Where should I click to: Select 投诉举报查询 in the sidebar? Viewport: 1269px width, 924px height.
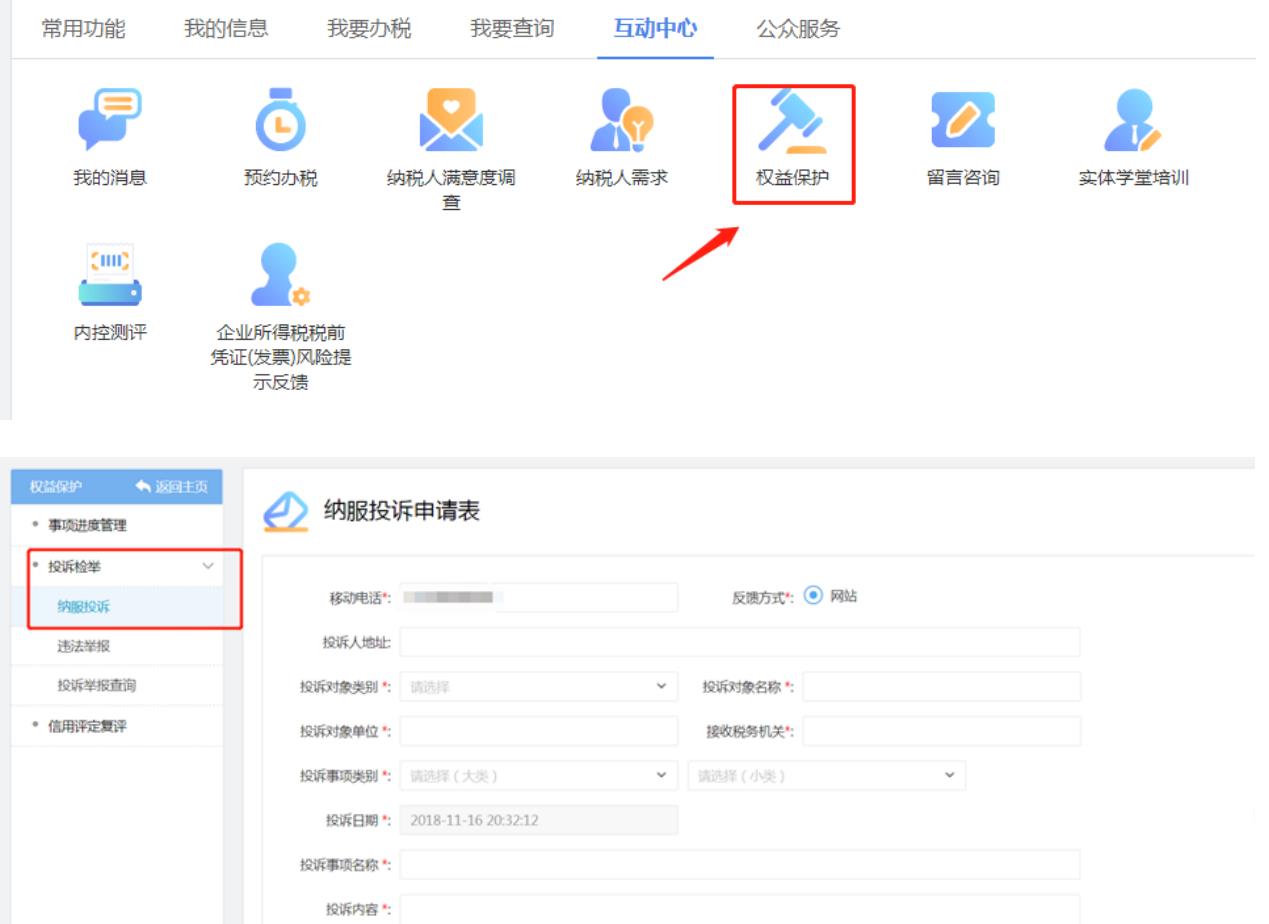coord(97,686)
